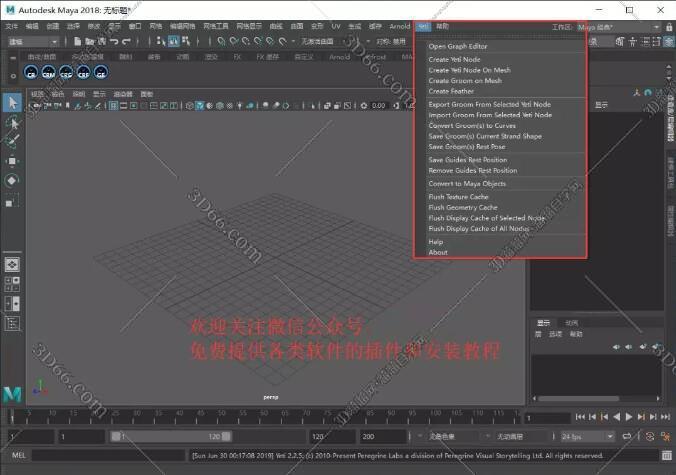The height and width of the screenshot is (475, 676).
Task: Expand snap options arrow after magnets
Action: [x=293, y=41]
